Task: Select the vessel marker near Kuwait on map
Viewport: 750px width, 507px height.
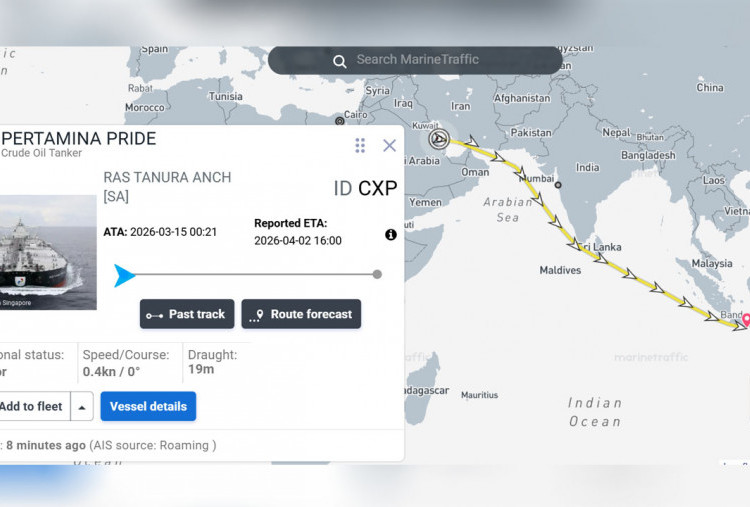Action: click(x=439, y=139)
